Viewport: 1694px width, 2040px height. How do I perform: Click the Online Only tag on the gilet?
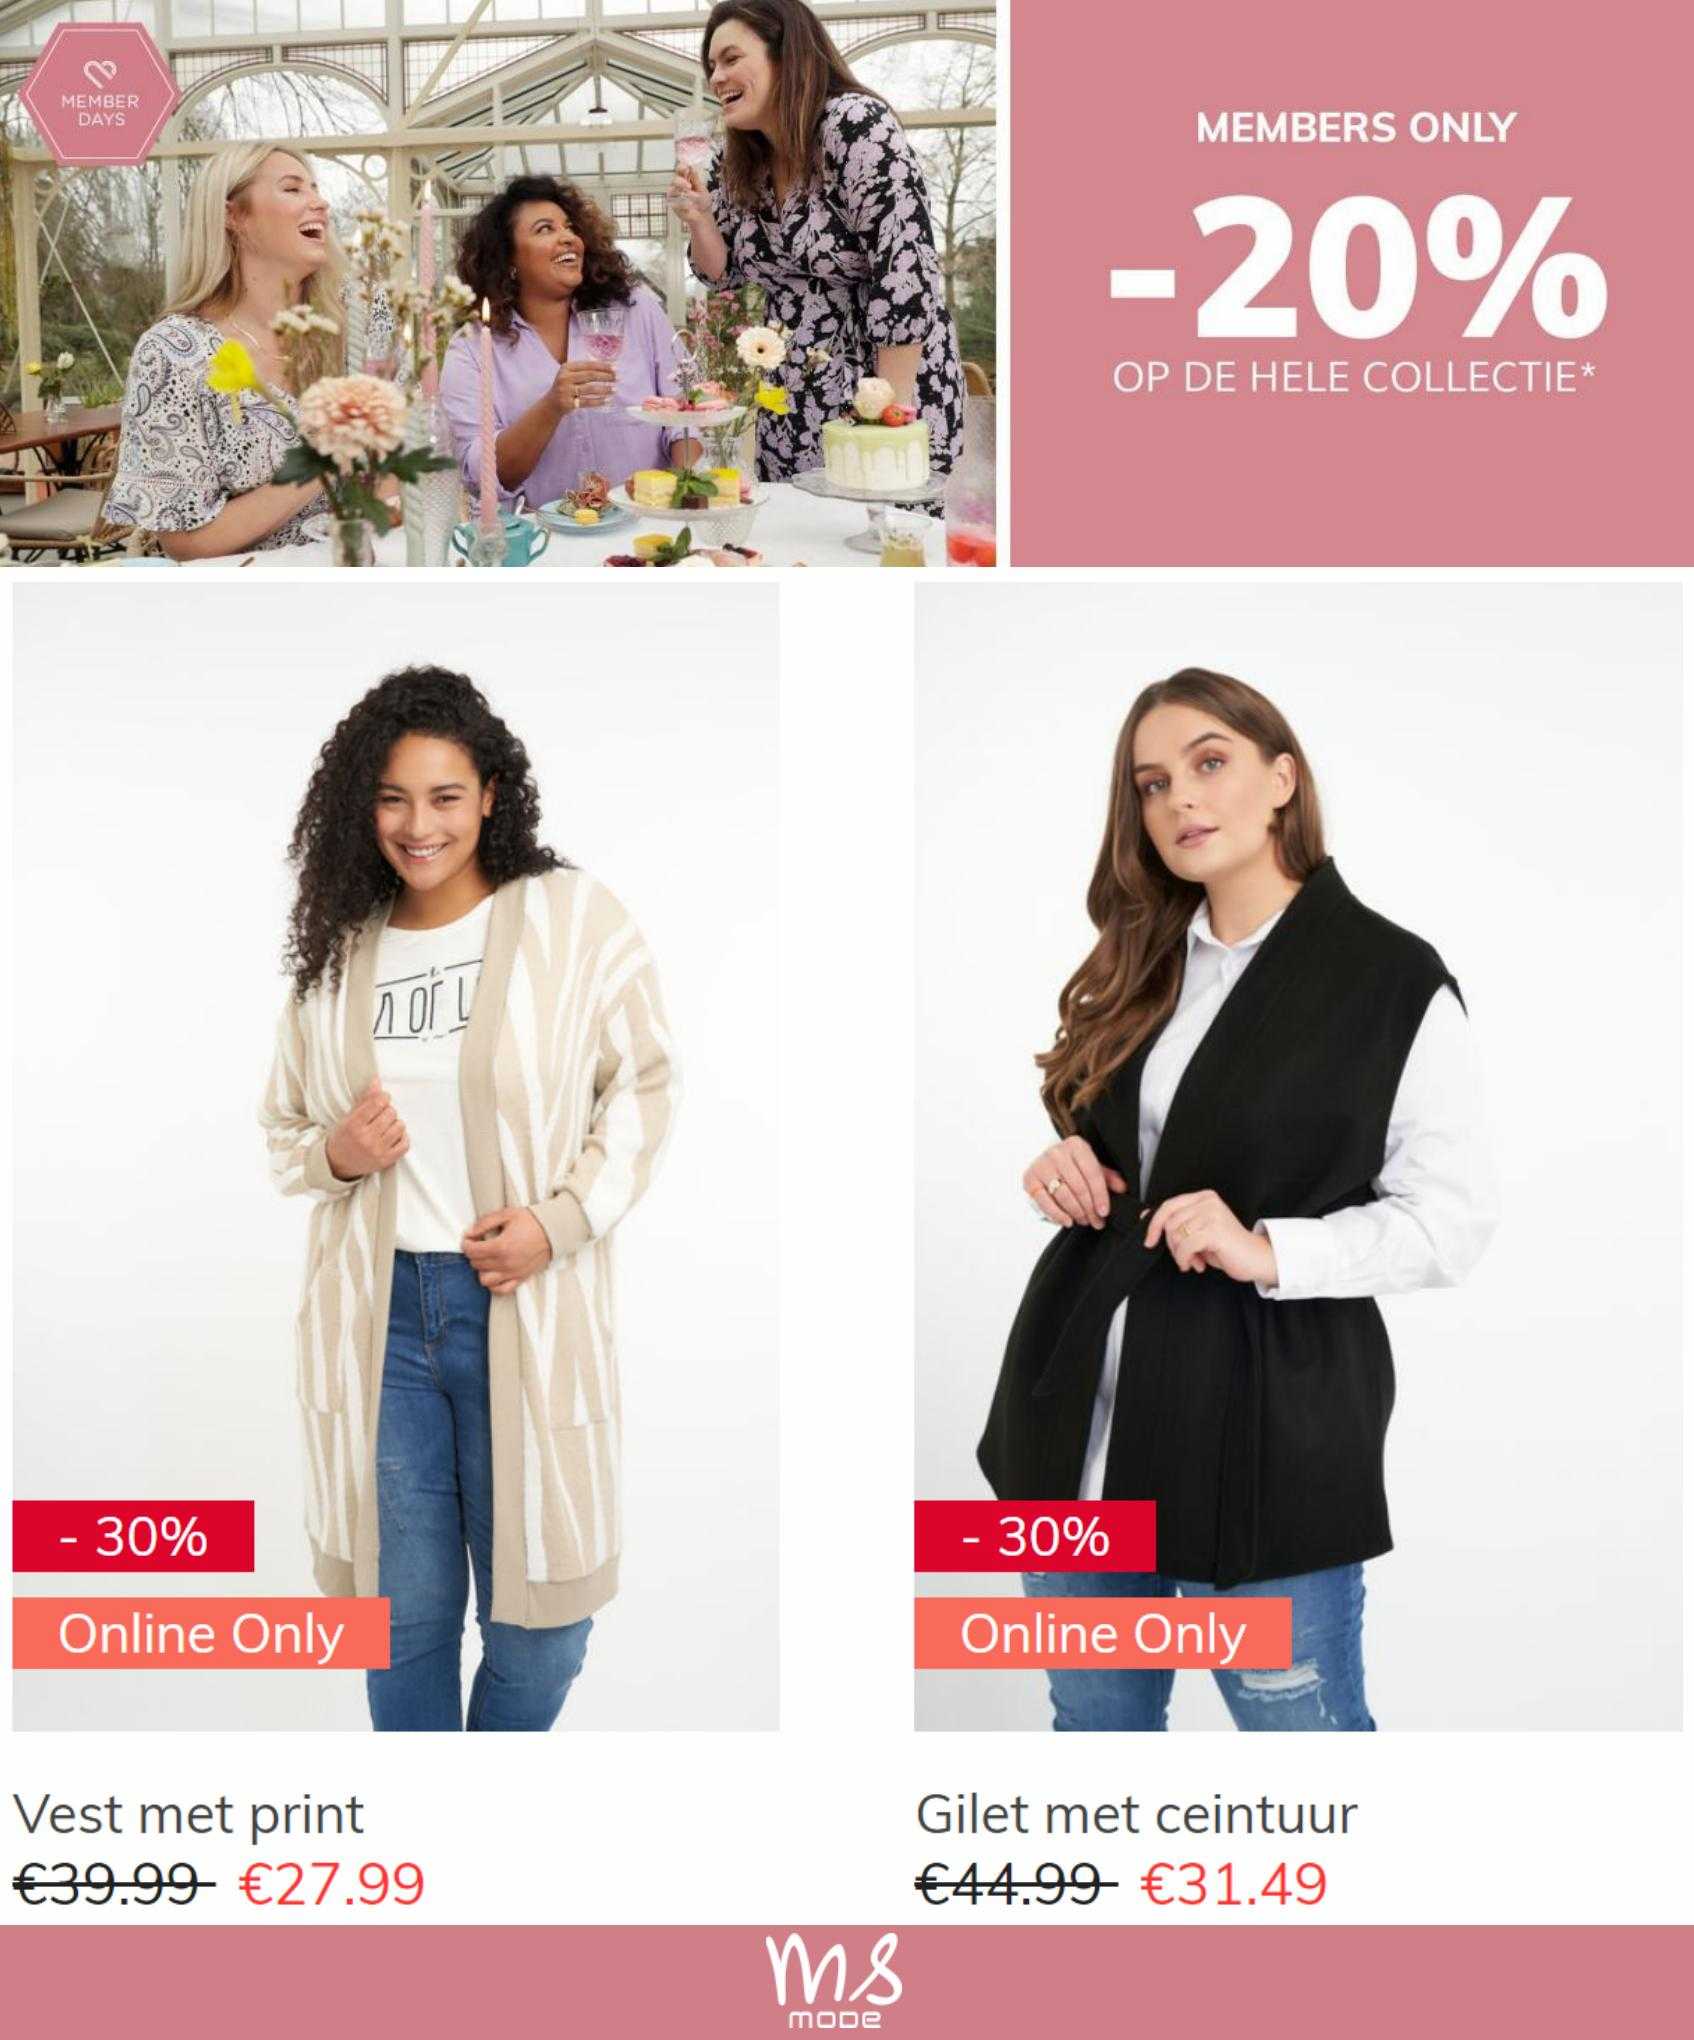click(x=1103, y=1633)
